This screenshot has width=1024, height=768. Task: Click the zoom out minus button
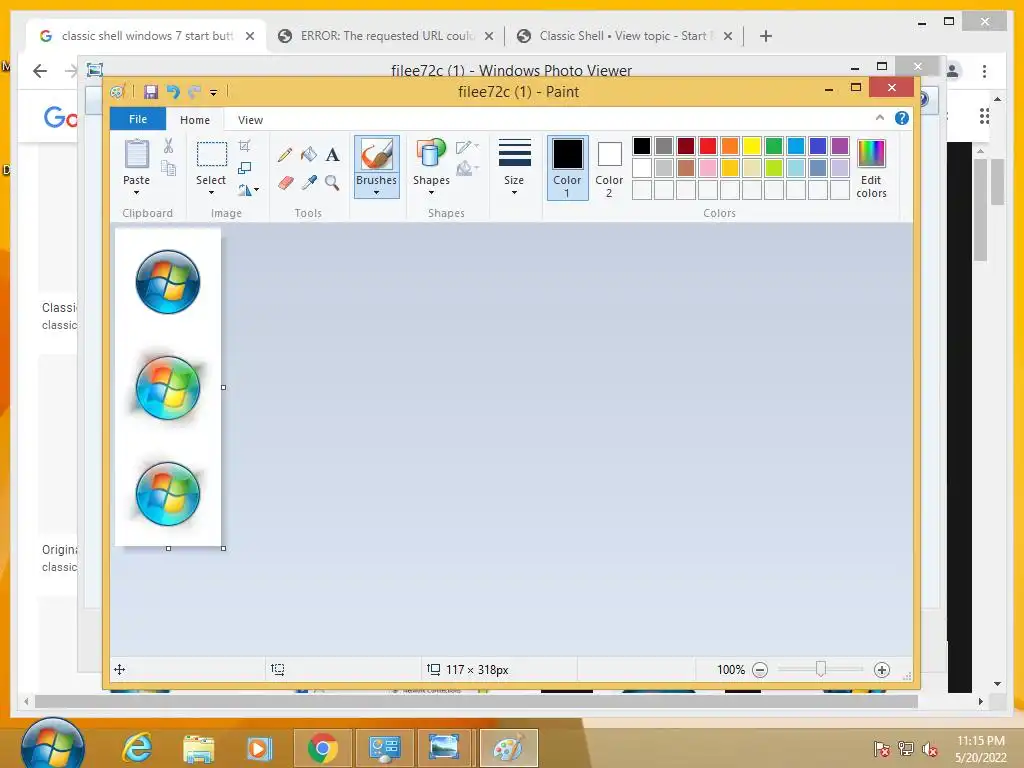[760, 669]
